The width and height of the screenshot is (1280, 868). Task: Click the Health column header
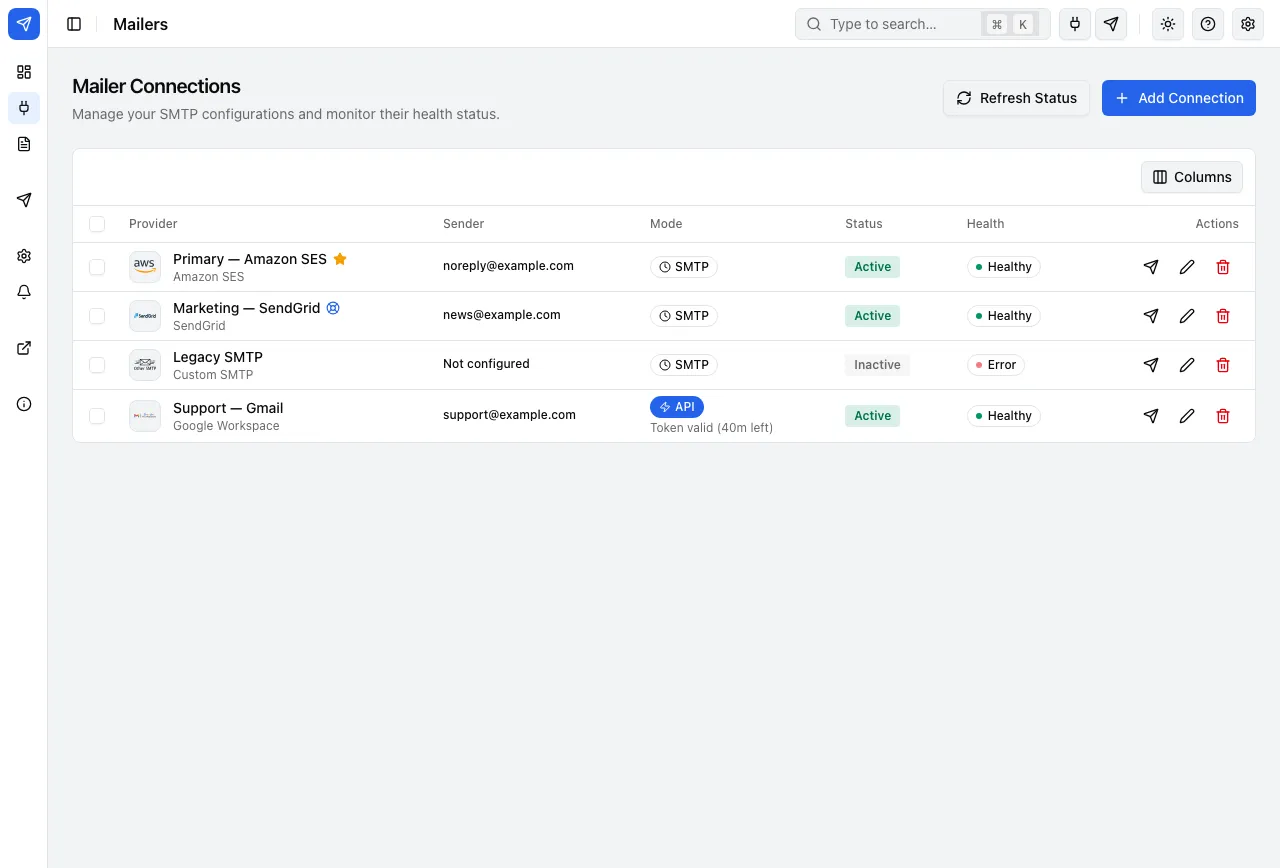click(x=985, y=224)
